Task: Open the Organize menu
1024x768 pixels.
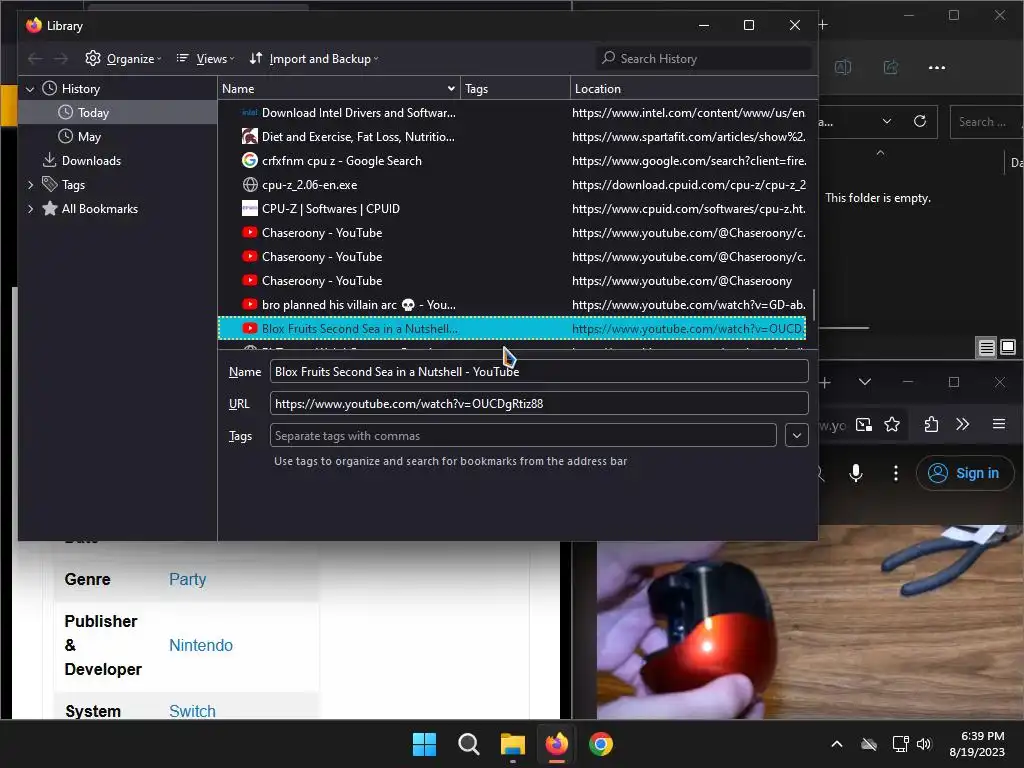Action: click(123, 59)
